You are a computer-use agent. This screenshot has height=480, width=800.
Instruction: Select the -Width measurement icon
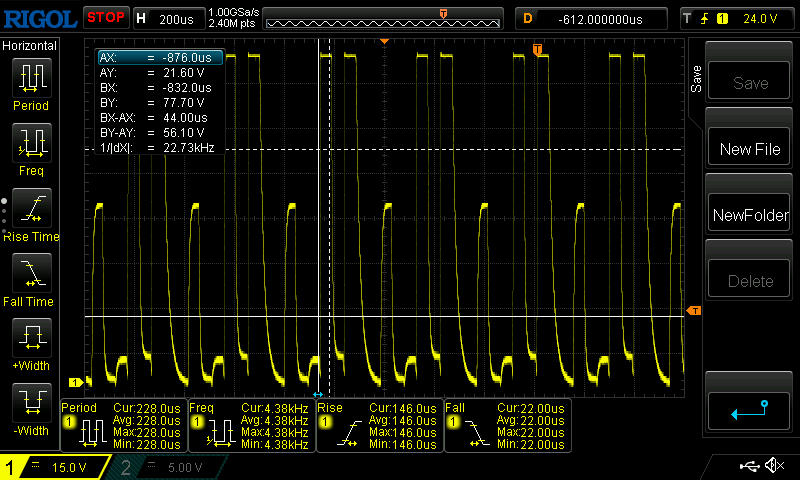pos(32,402)
